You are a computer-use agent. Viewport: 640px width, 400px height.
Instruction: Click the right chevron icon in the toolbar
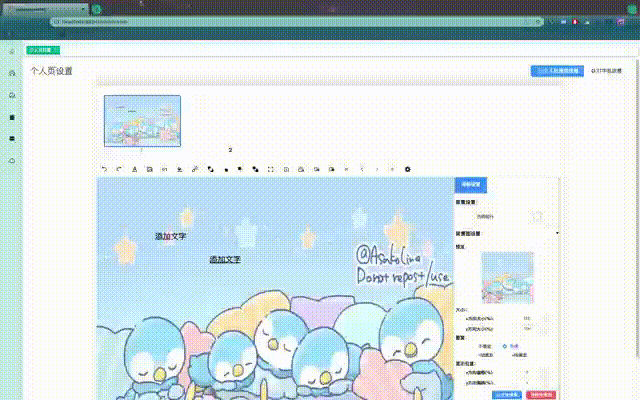(x=377, y=169)
